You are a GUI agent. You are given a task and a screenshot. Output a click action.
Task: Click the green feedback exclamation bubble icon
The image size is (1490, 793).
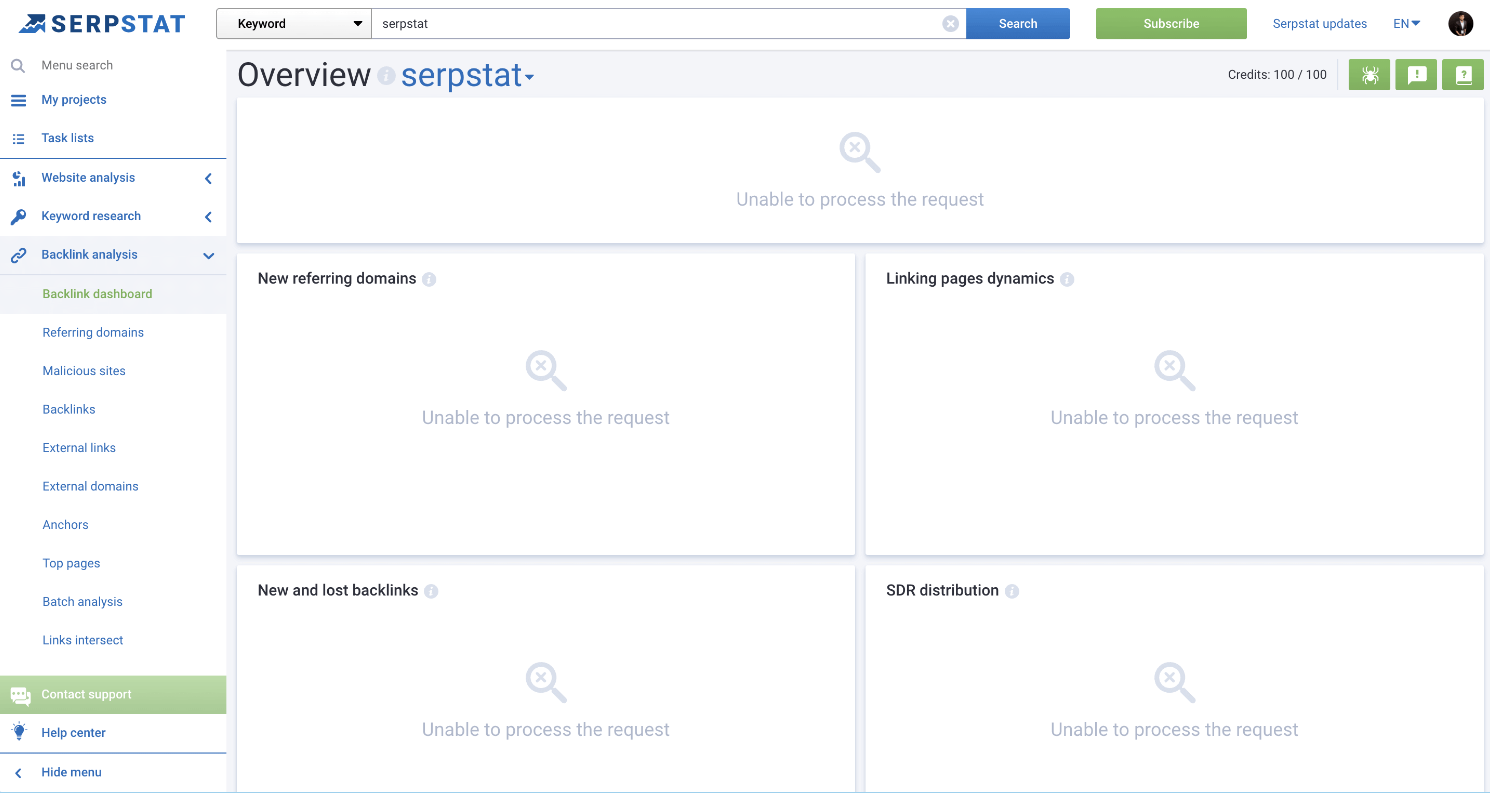click(x=1417, y=75)
